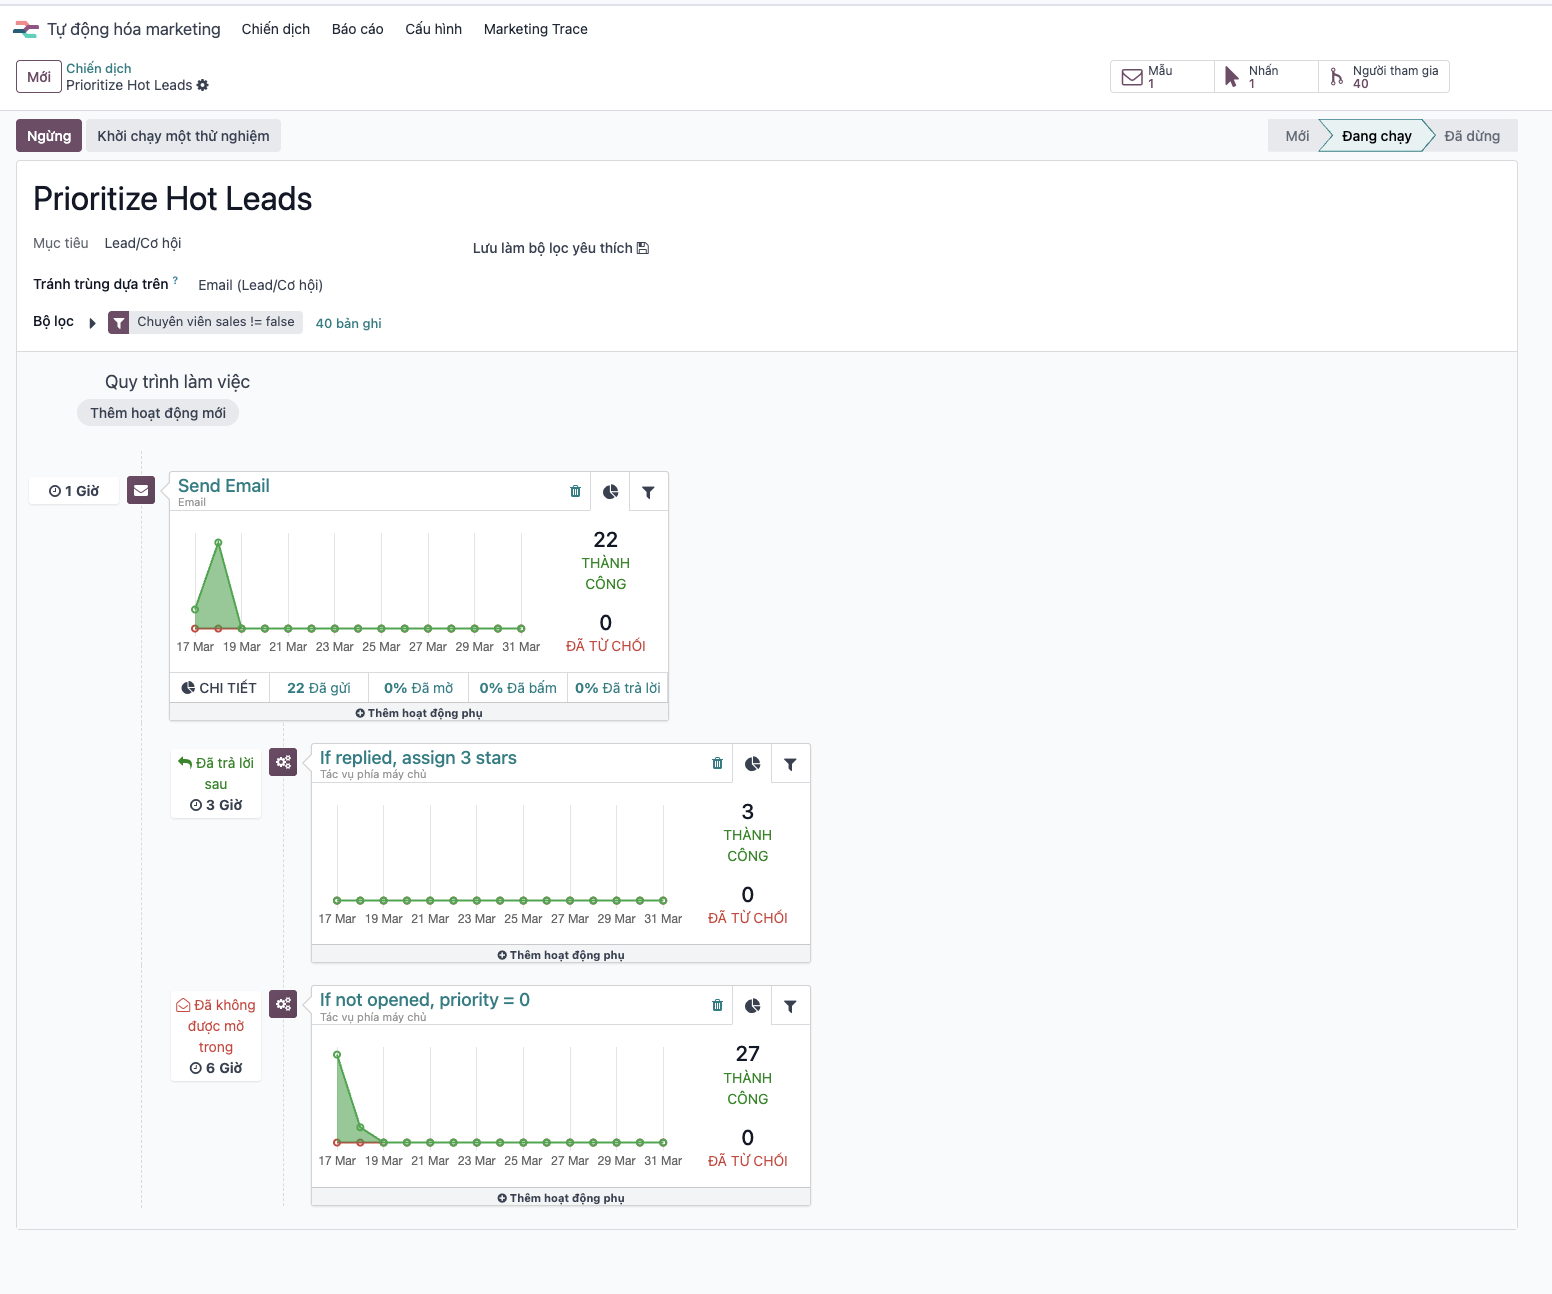
Task: Click the email envelope icon of Send Email activity
Action: (141, 490)
